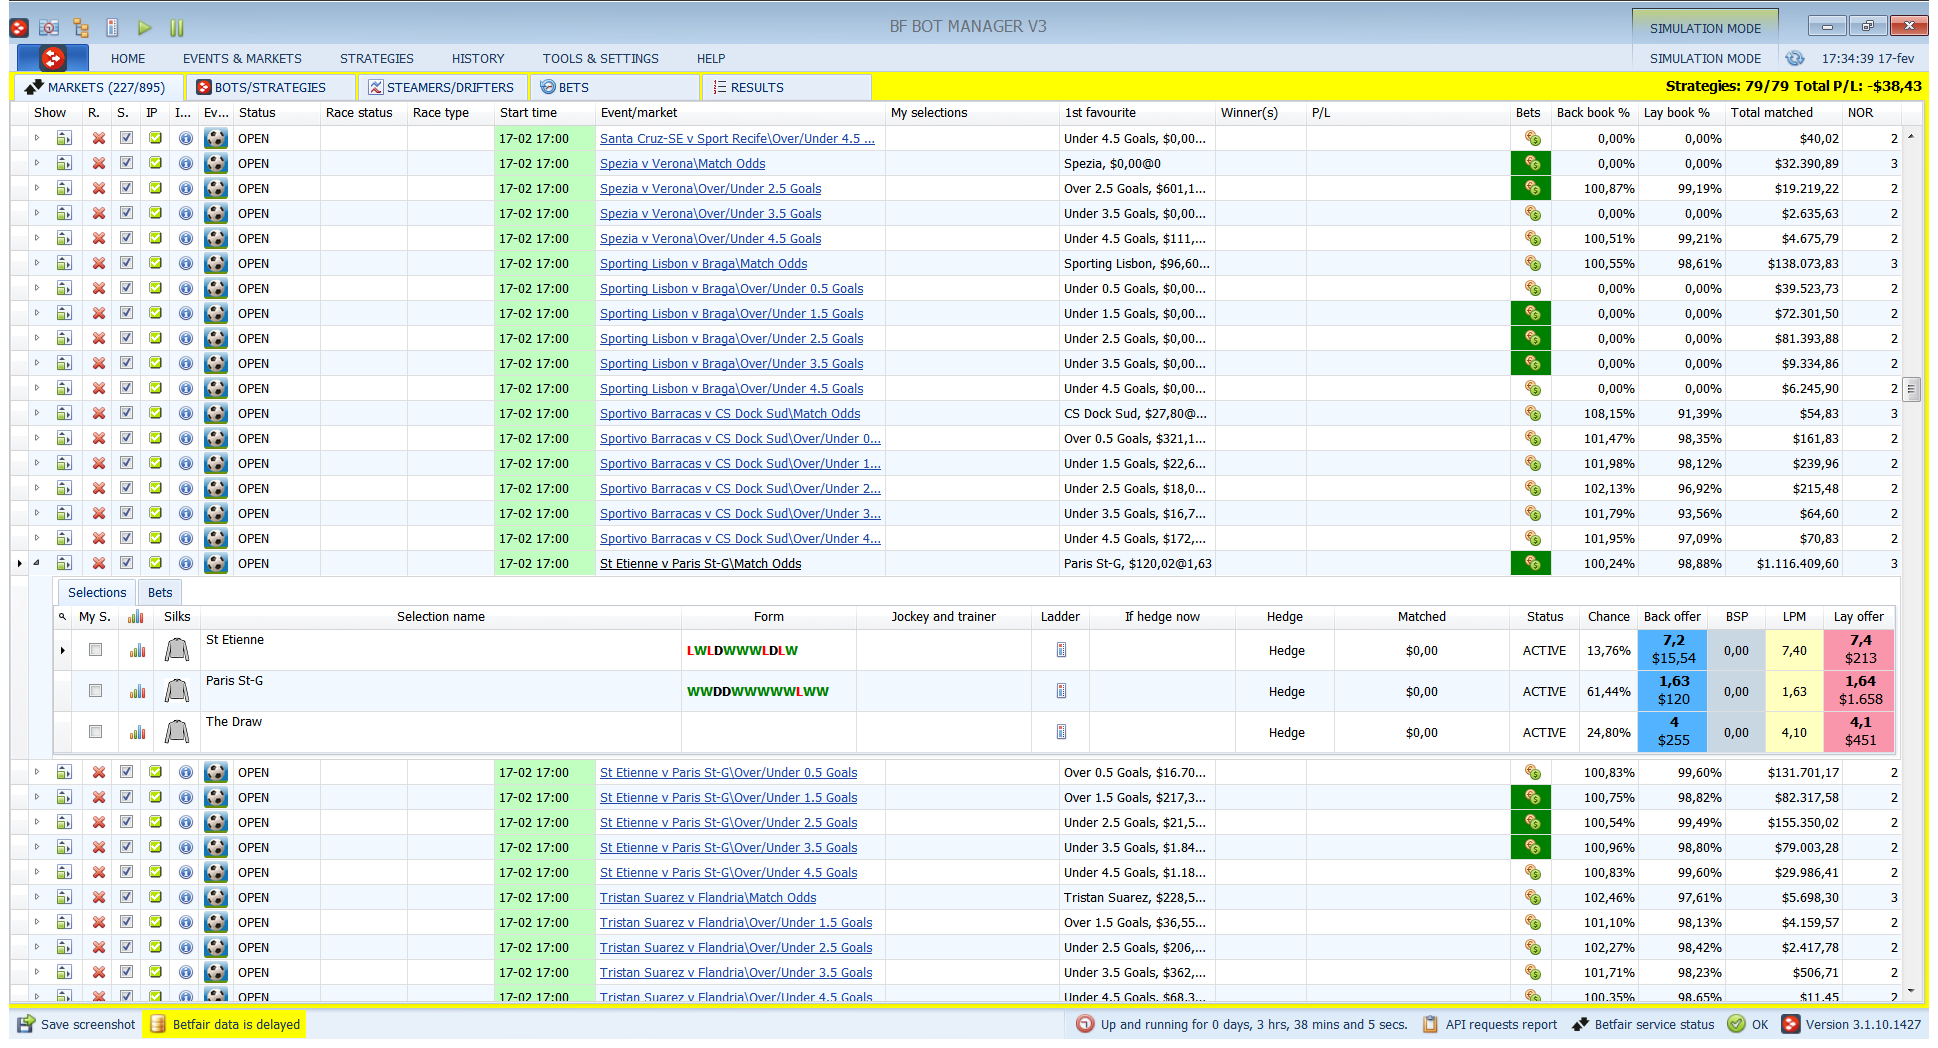Open the TOOLS & SETTINGS menu
This screenshot has width=1938, height=1048.
pos(601,59)
